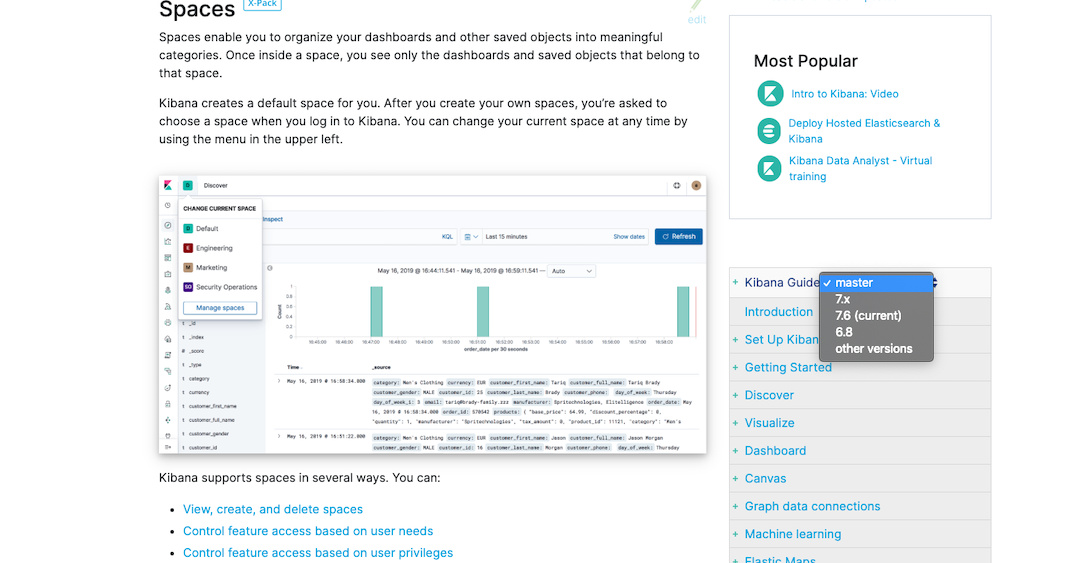Open the Auto interval dropdown in the embedded screenshot
Screen dimensions: 1071x563
[572, 271]
